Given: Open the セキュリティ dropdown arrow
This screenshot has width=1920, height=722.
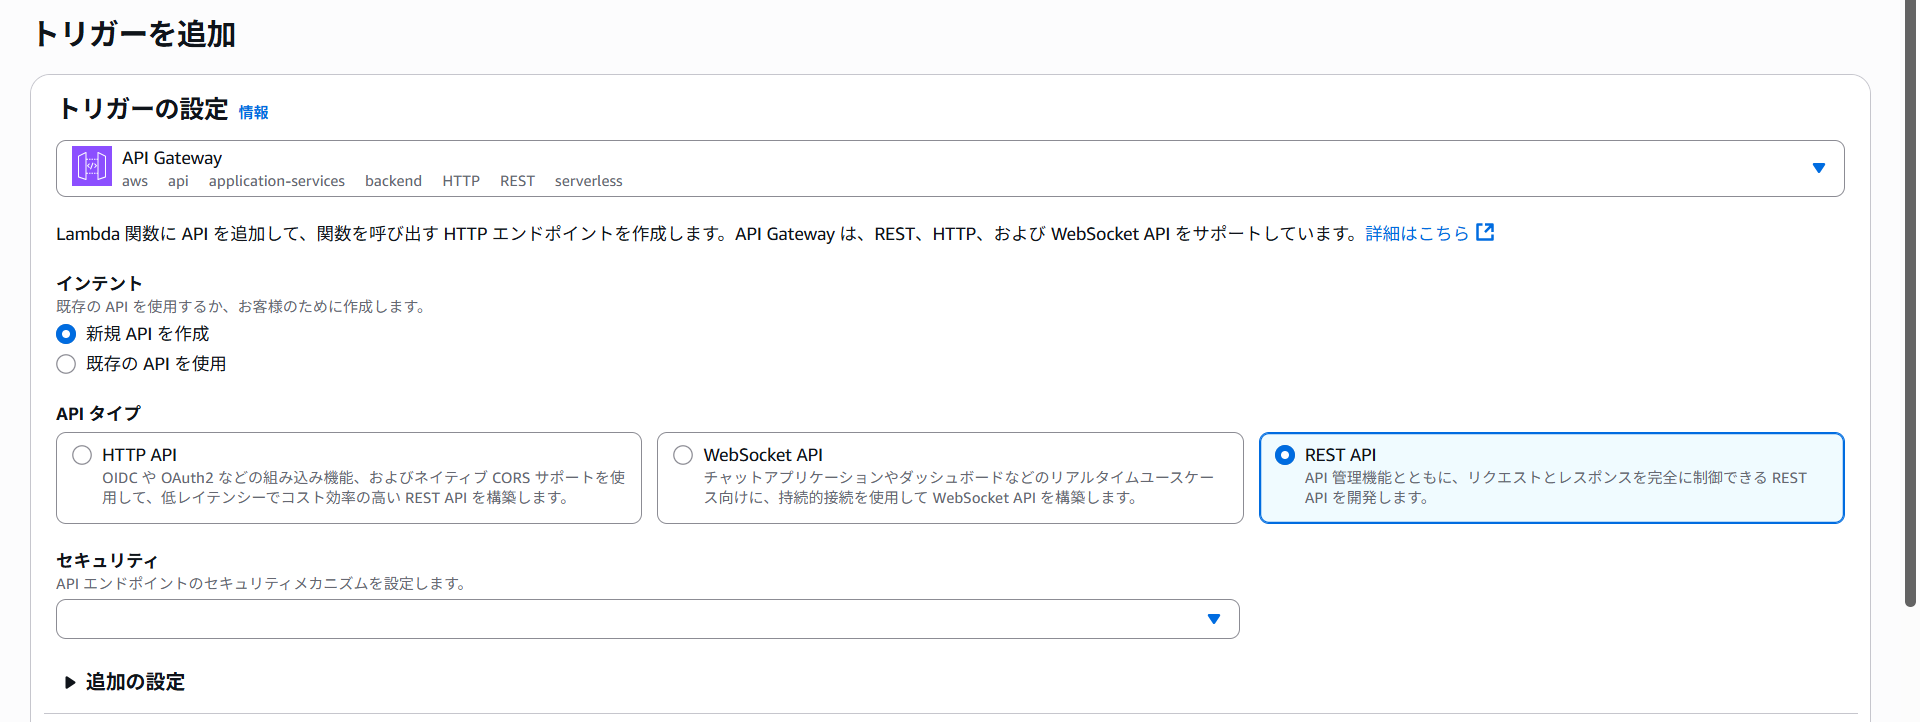Looking at the screenshot, I should pyautogui.click(x=1213, y=619).
